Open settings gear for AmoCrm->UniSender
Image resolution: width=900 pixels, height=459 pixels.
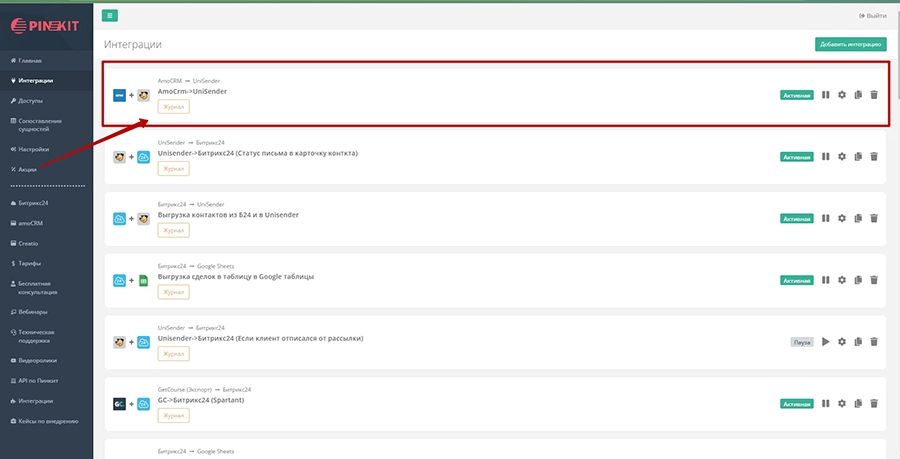842,95
